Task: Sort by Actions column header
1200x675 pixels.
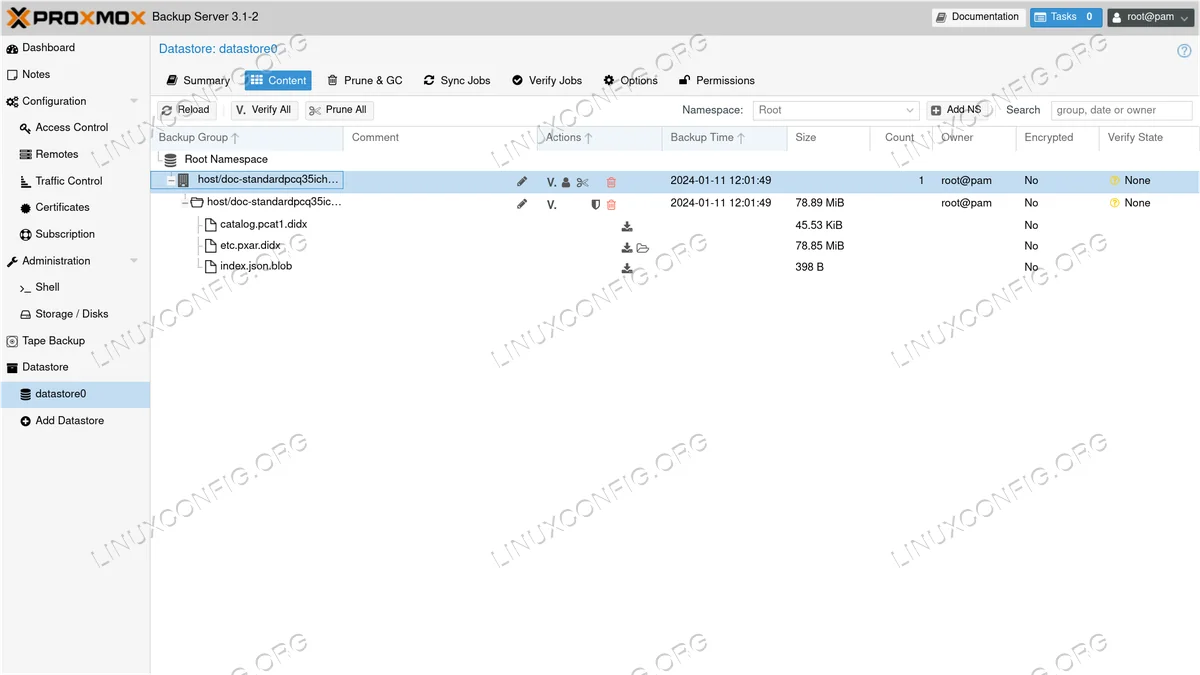Action: click(600, 138)
